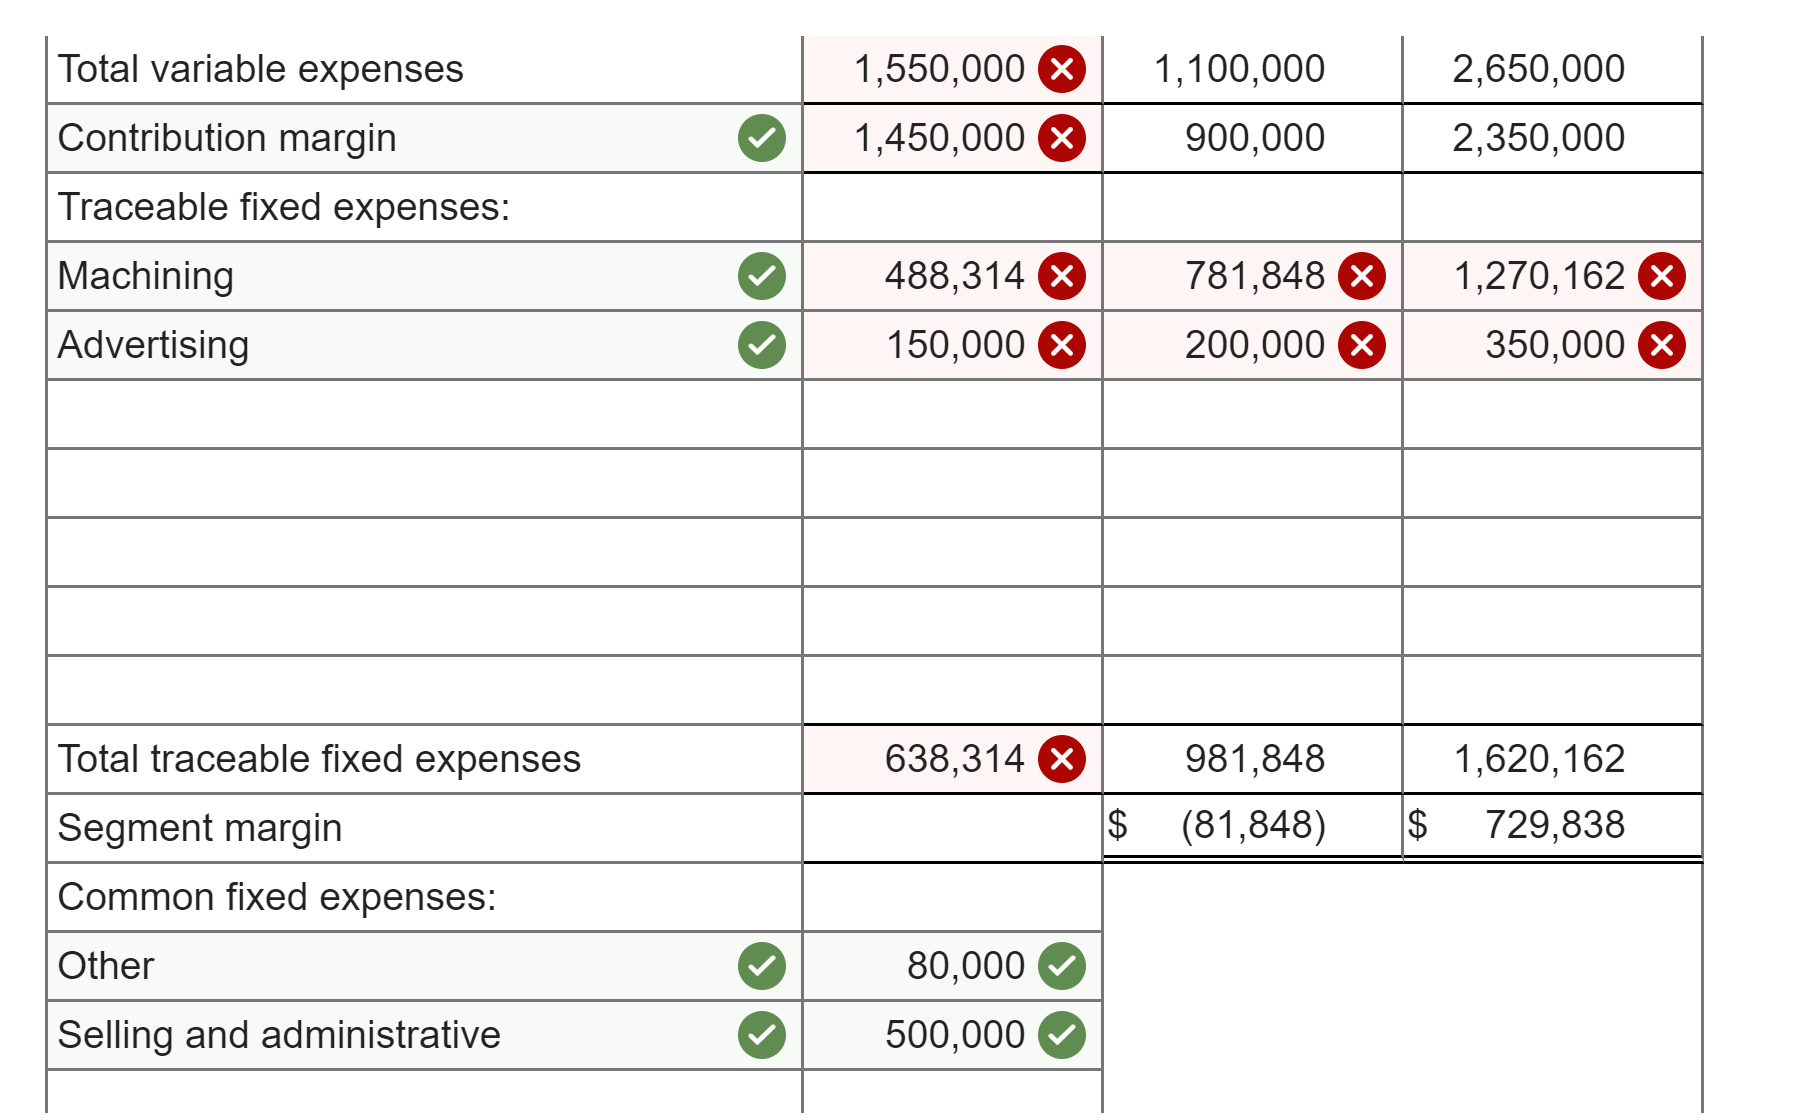
Task: Click the green check beside the 500,000 value
Action: pos(1063,1035)
